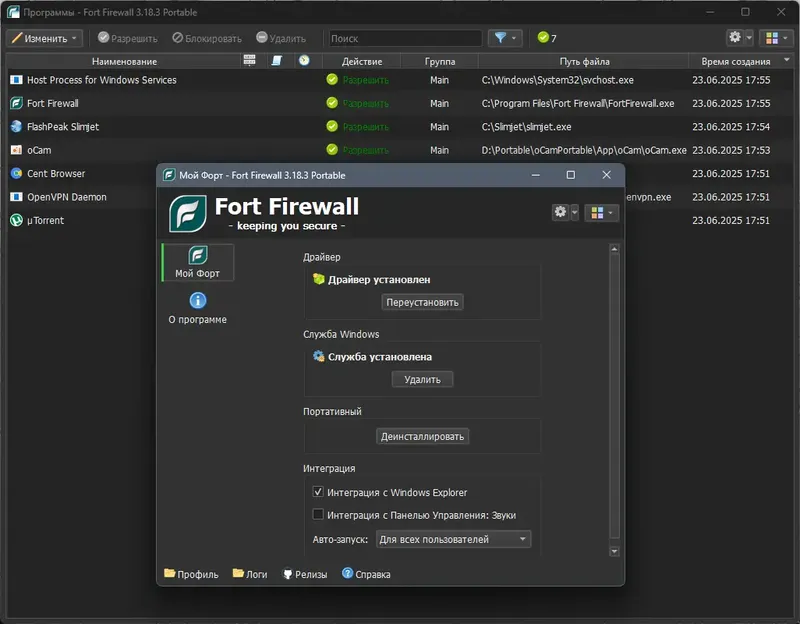Screen dimensions: 800x624
Task: Open the Логи folder link
Action: 250,574
